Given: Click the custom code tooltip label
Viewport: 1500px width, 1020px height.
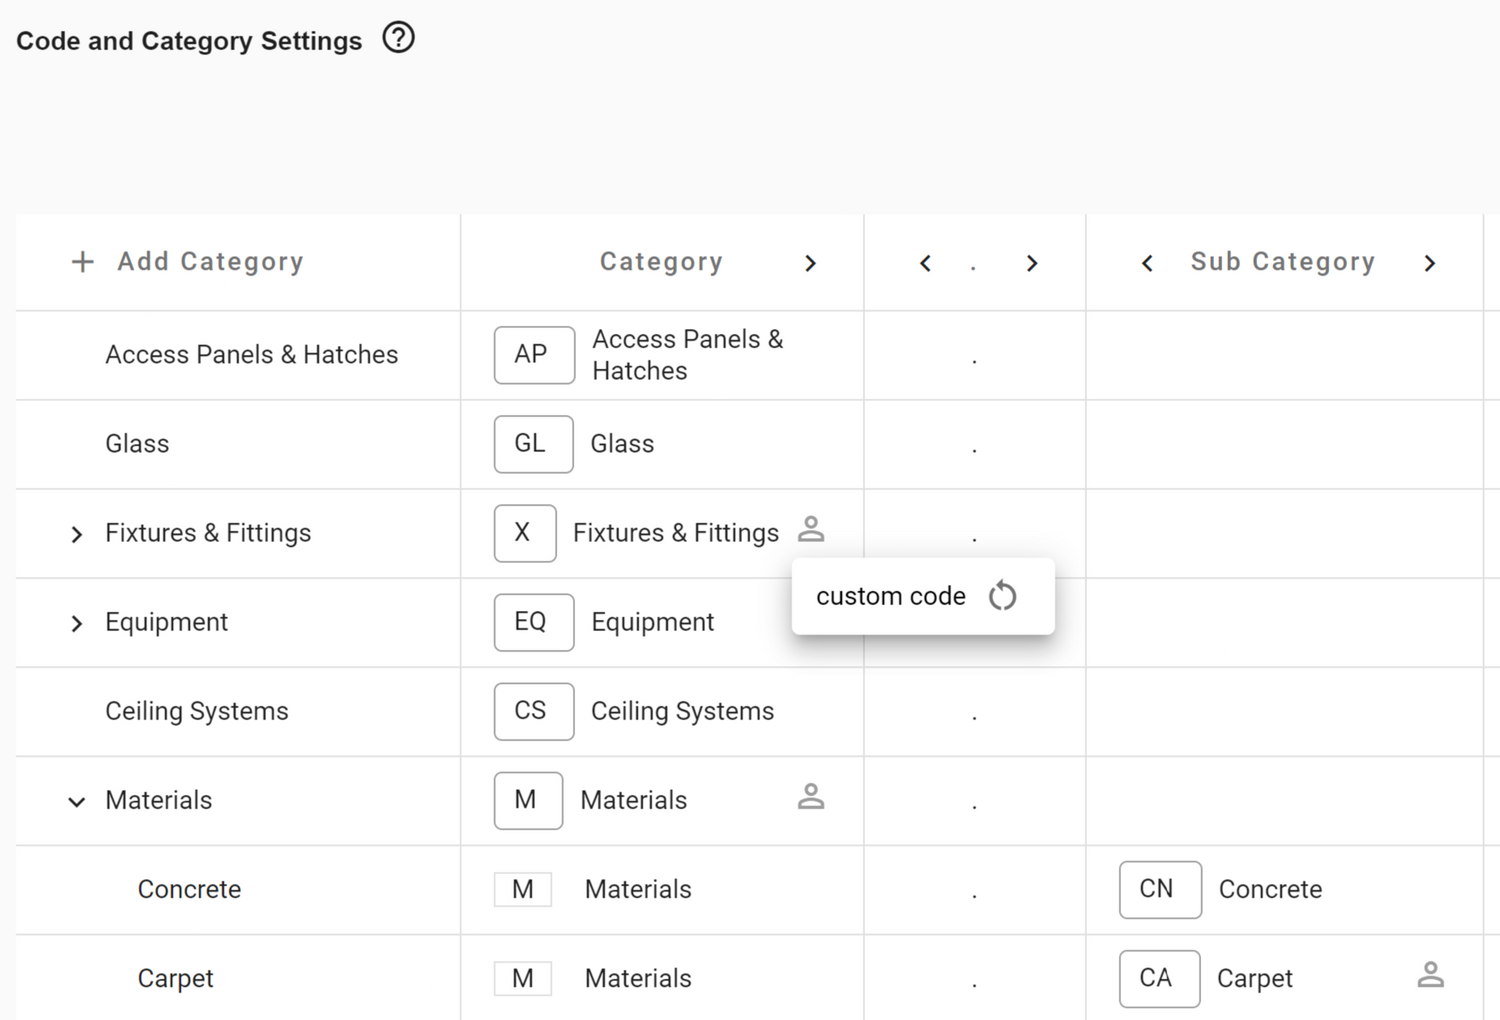Looking at the screenshot, I should (x=889, y=595).
